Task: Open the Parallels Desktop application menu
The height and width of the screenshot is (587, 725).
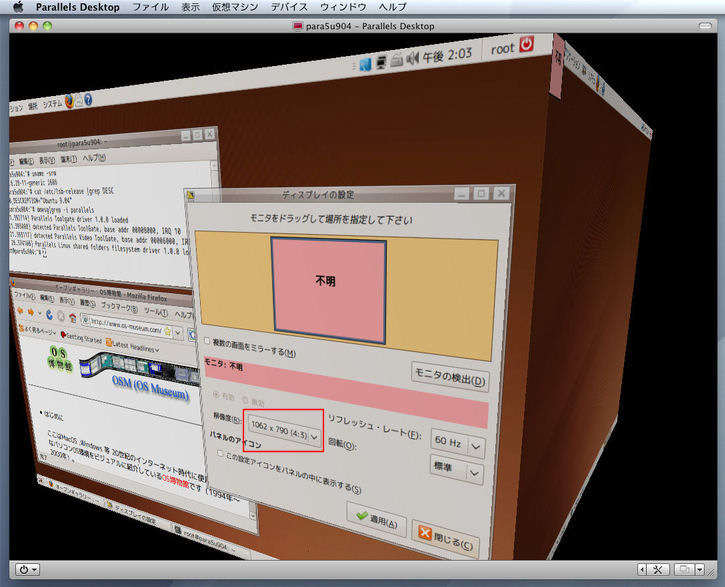Action: 77,7
